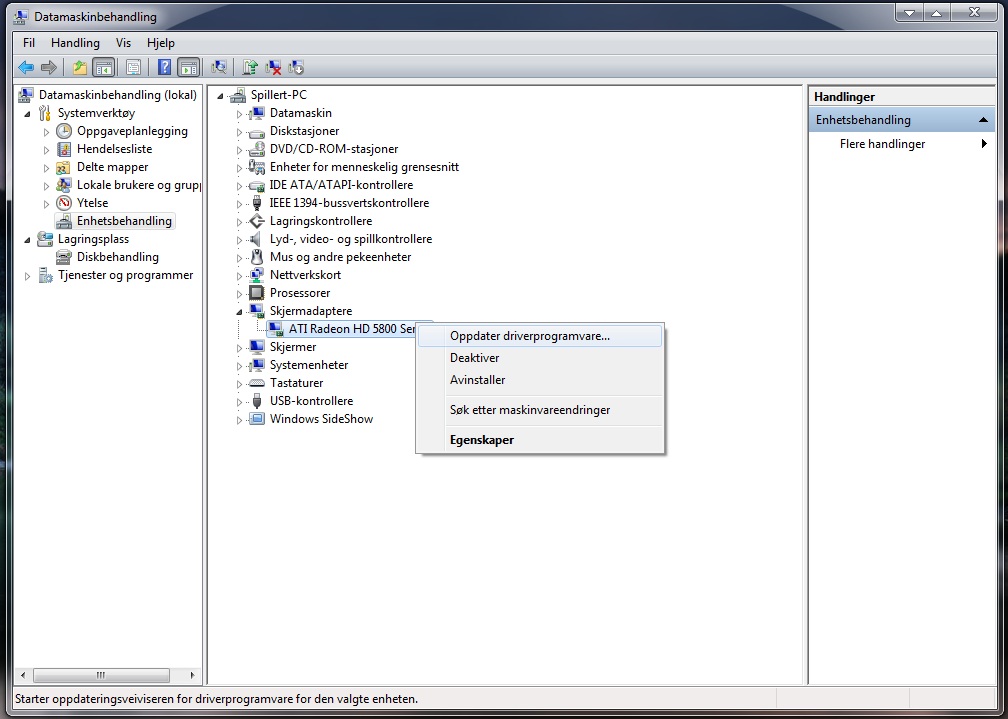Click the Oppgaveplanlegging clock icon

(64, 131)
